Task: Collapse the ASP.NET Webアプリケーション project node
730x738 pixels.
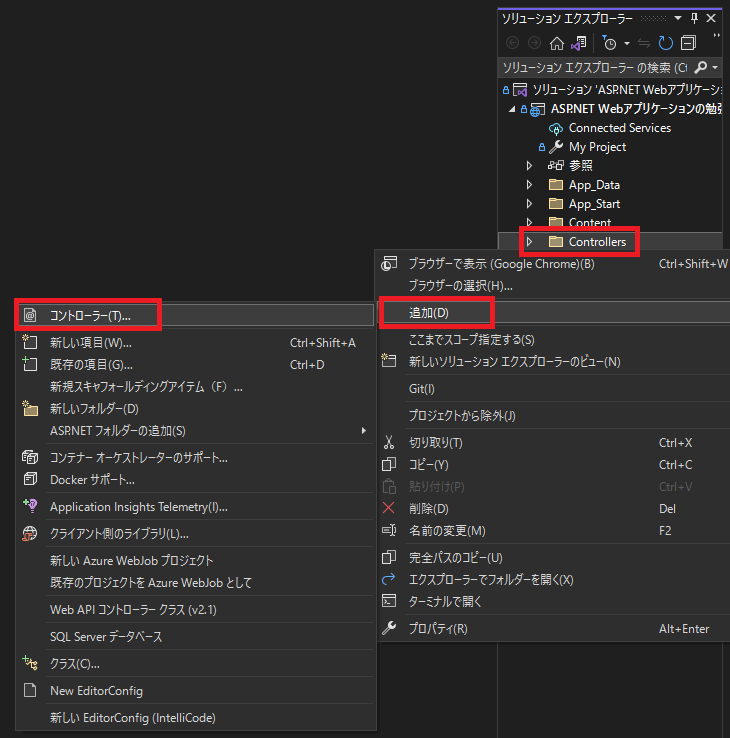Action: tap(512, 109)
